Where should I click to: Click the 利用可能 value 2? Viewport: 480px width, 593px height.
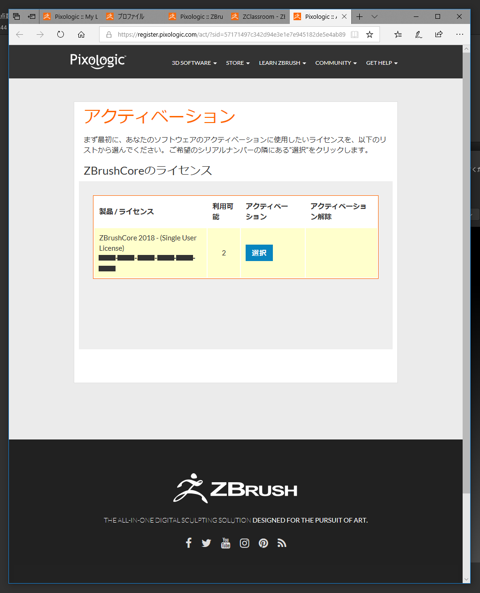coord(224,253)
